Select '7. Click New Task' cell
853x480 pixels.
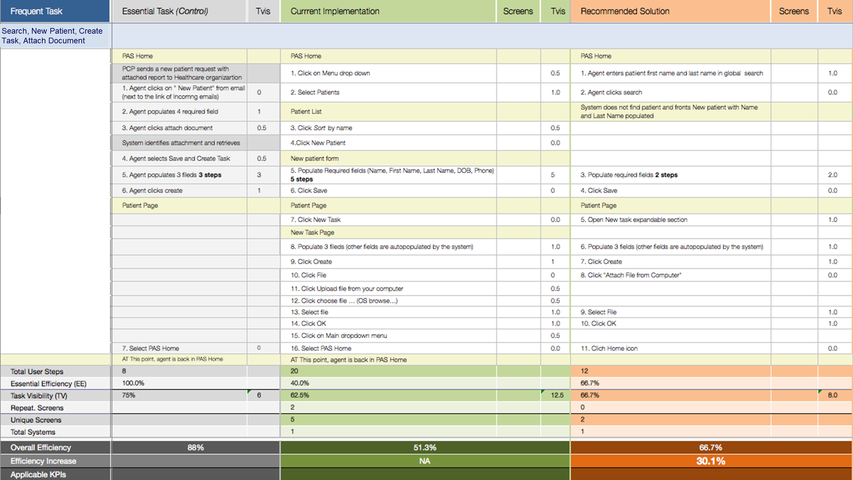pos(388,220)
